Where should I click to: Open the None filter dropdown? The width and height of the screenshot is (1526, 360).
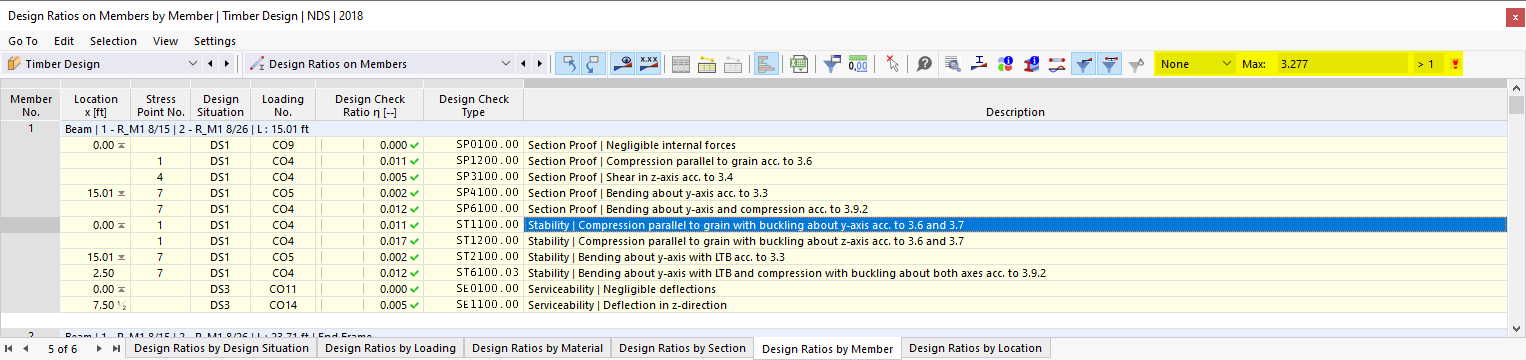pos(1227,64)
